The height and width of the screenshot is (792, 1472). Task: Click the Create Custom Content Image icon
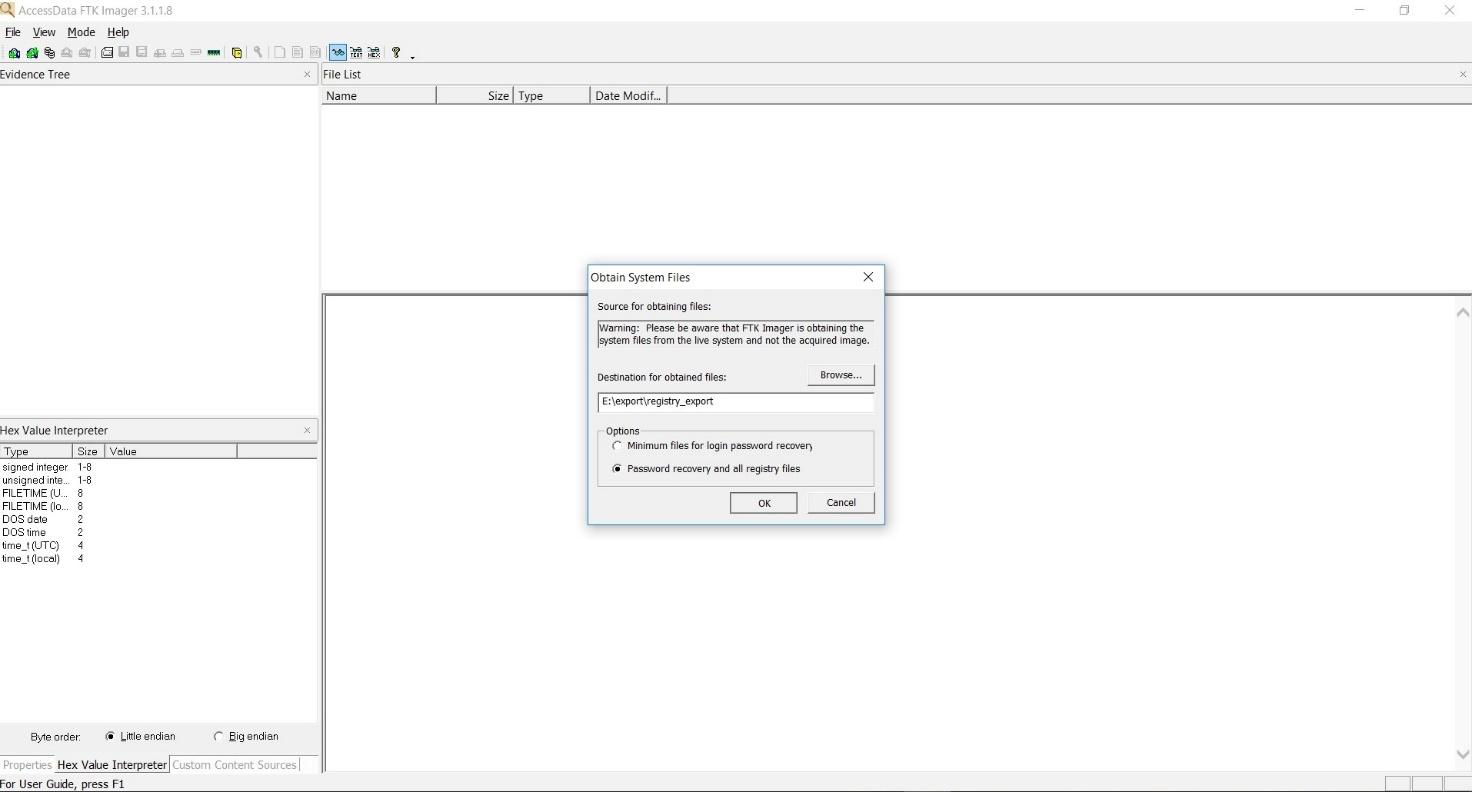point(177,53)
